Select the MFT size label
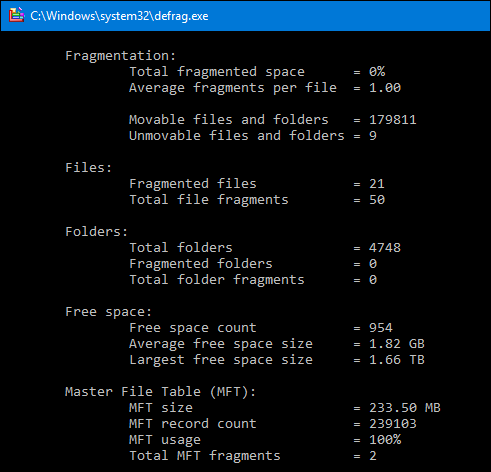 point(161,408)
